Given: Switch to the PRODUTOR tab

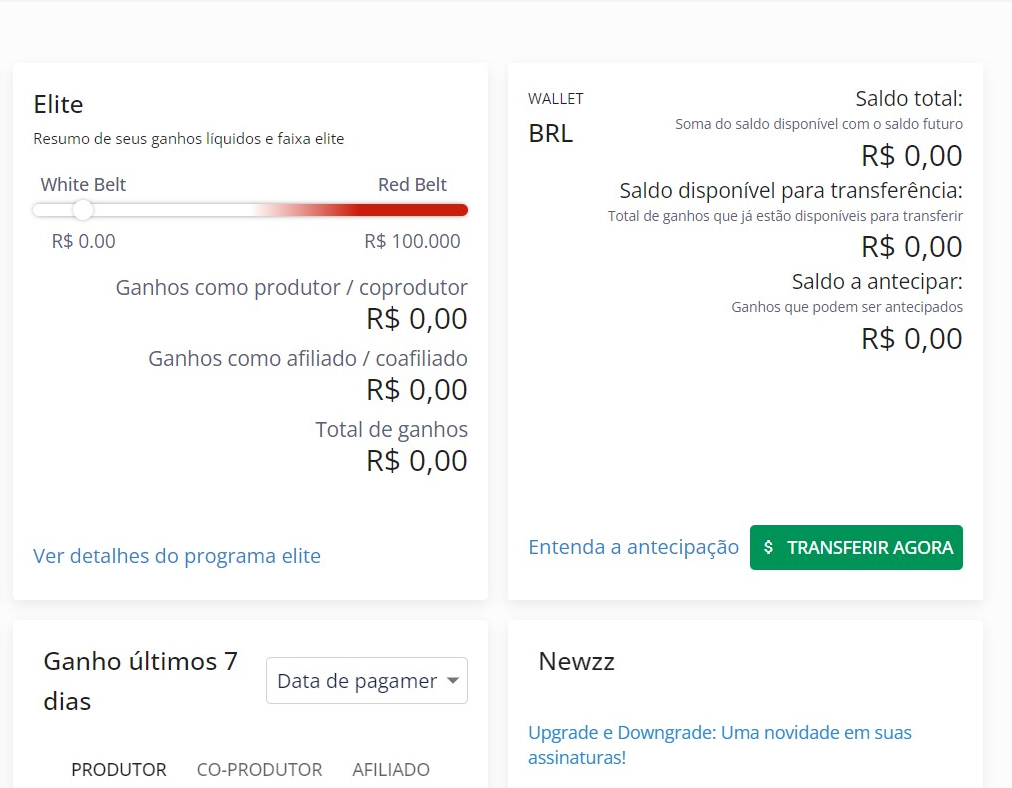Looking at the screenshot, I should pyautogui.click(x=119, y=770).
